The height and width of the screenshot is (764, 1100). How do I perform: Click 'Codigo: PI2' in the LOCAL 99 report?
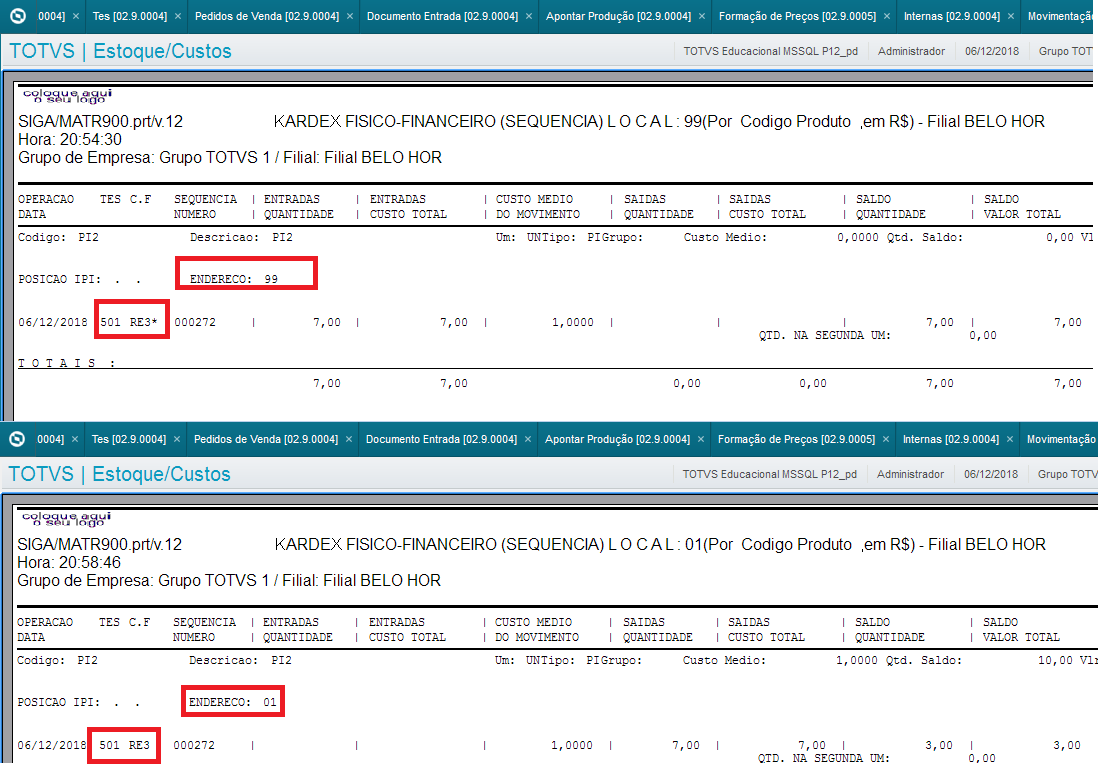[x=58, y=237]
